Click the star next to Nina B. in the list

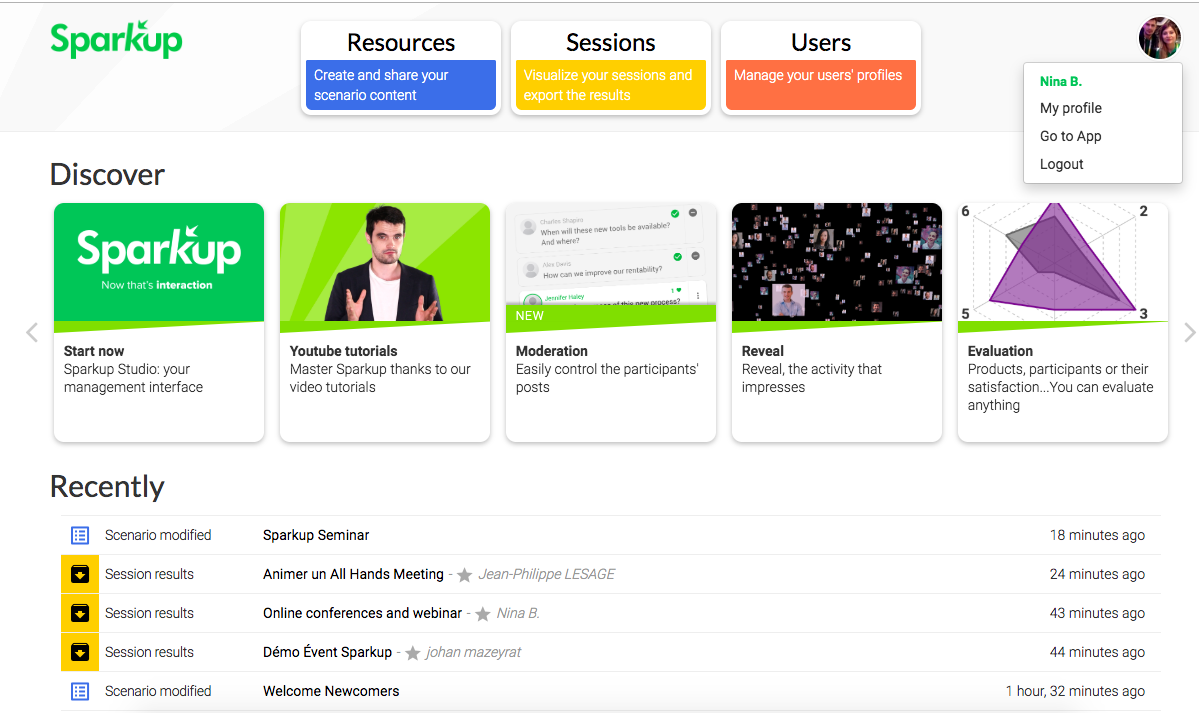click(x=483, y=614)
